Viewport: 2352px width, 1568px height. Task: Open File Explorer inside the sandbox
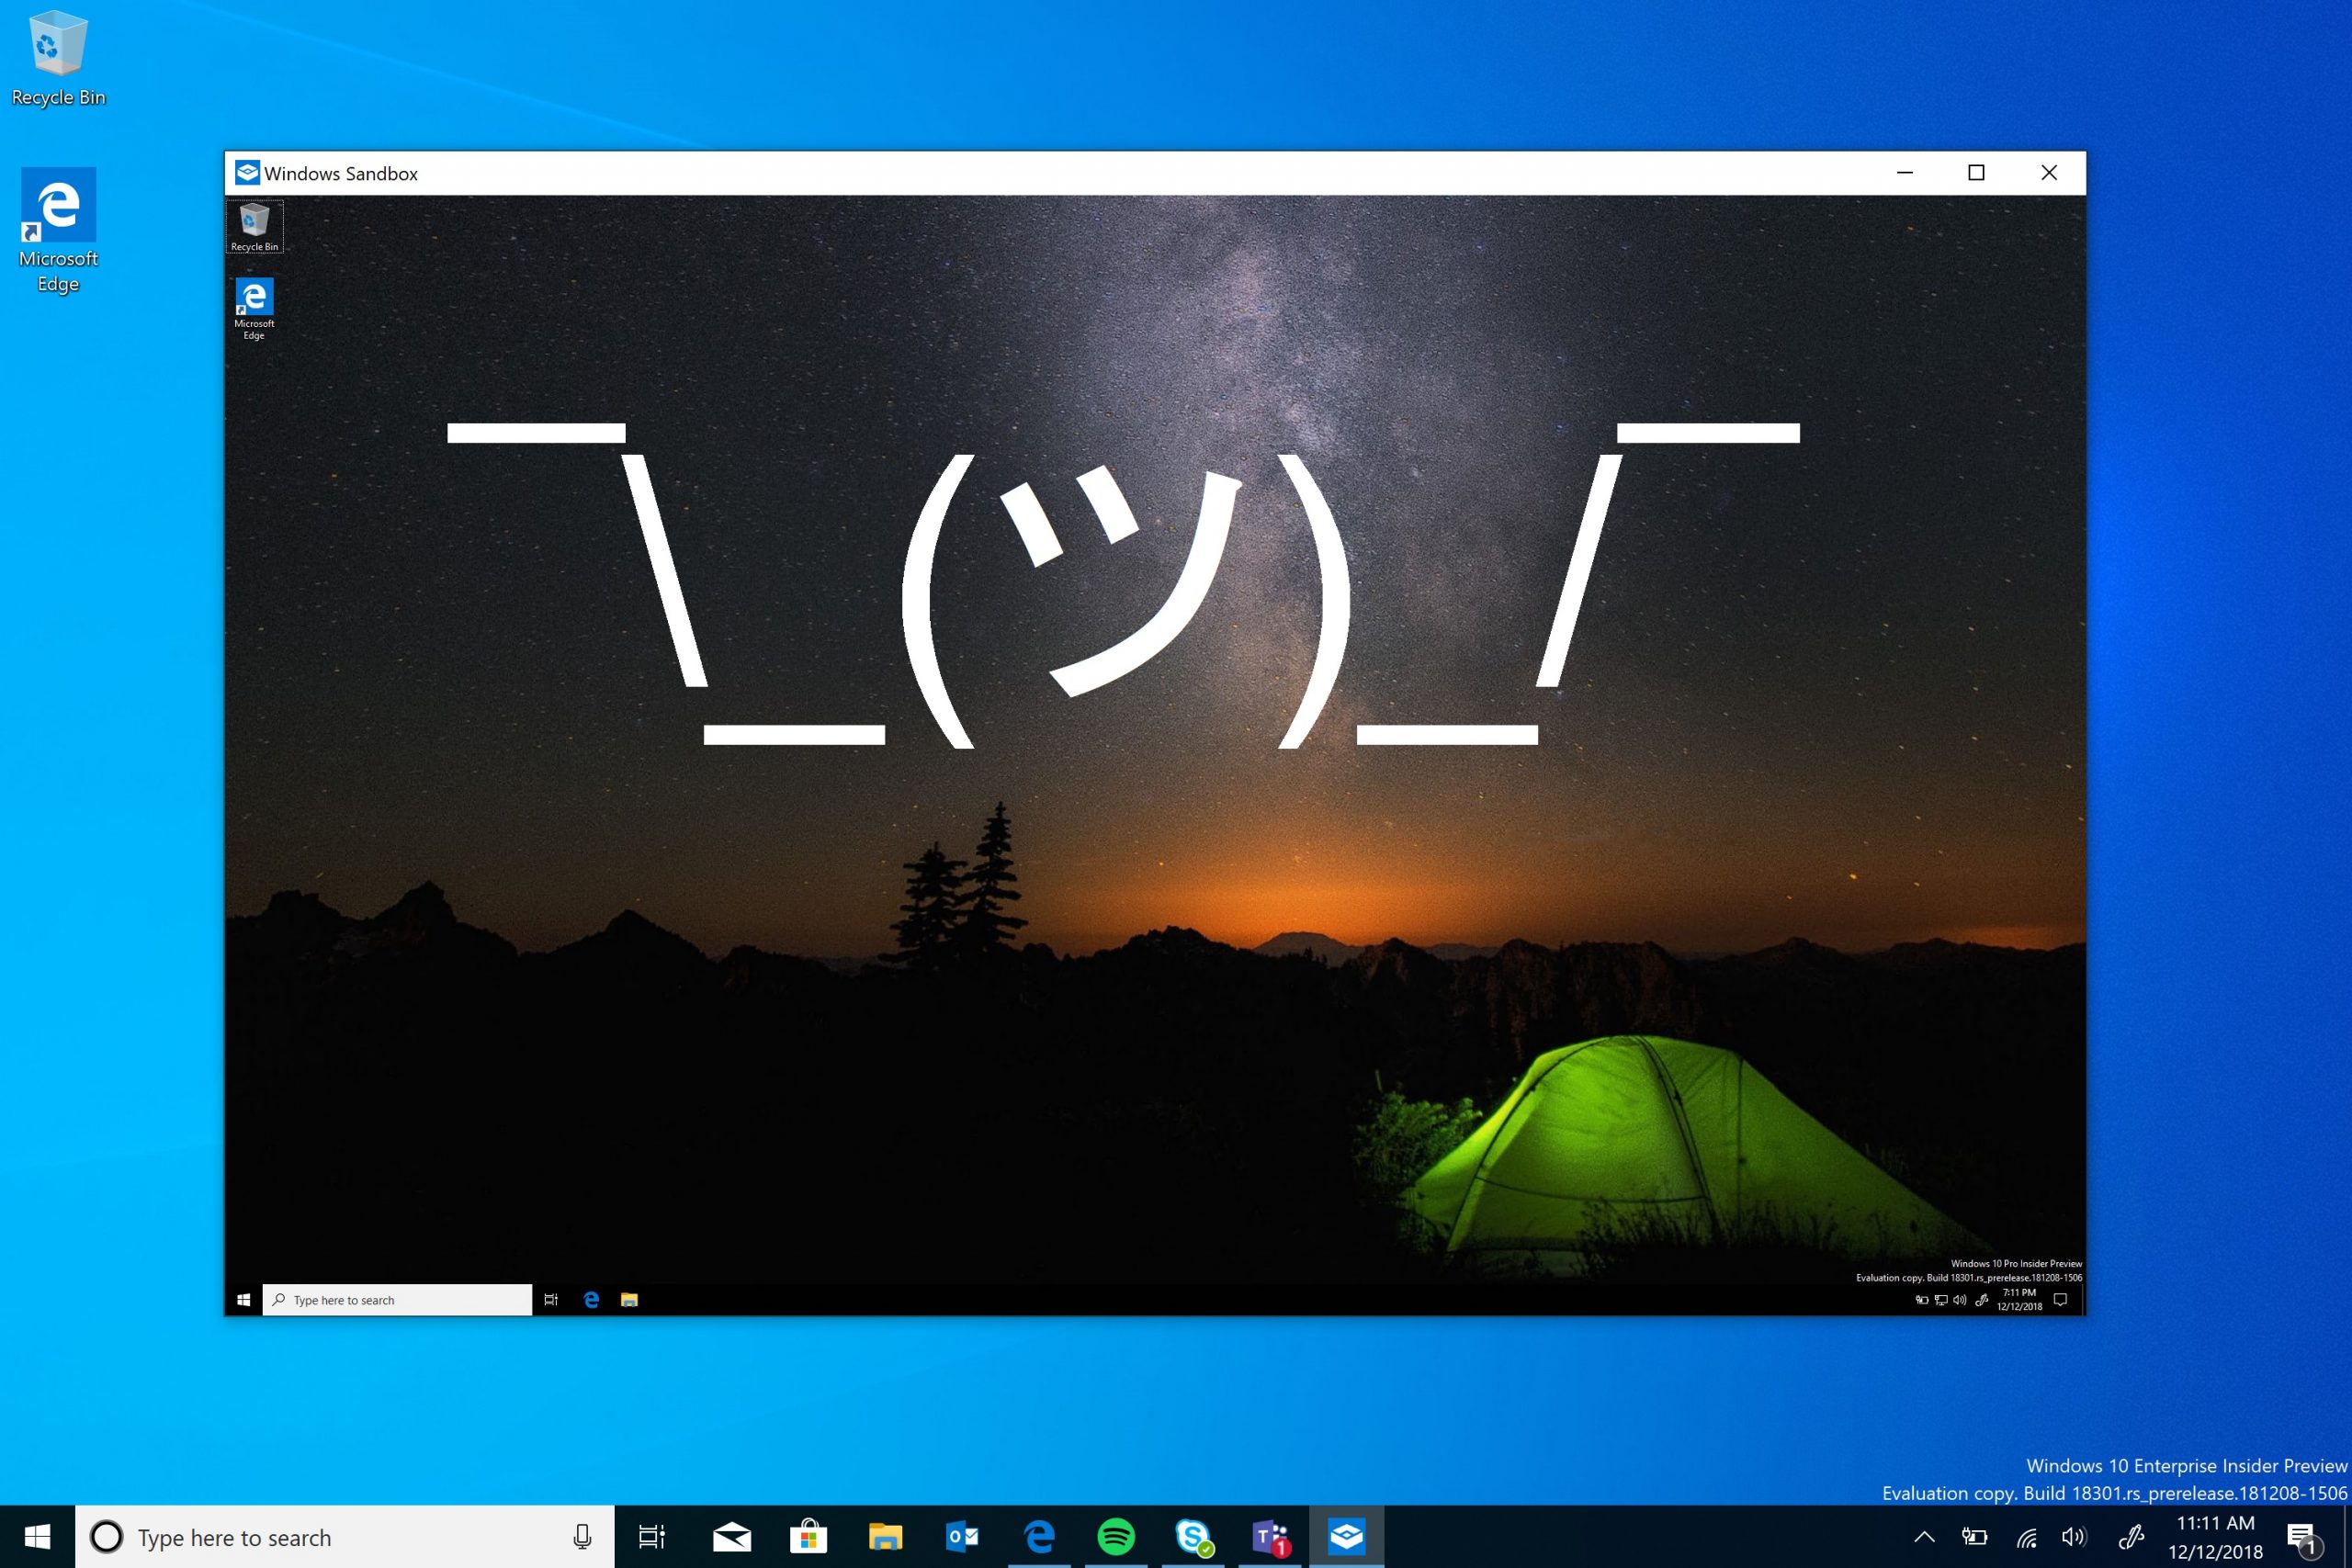coord(629,1299)
